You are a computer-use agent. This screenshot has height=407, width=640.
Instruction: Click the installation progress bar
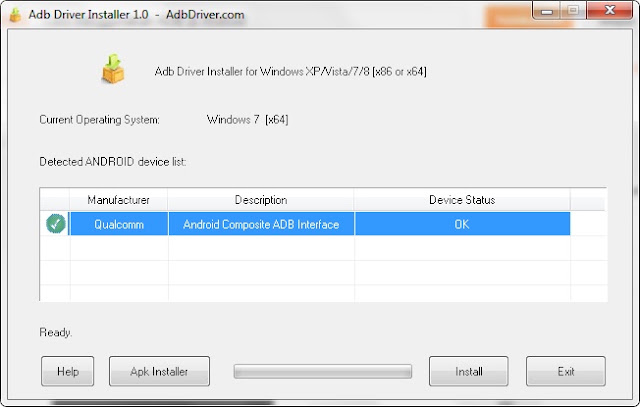point(322,371)
